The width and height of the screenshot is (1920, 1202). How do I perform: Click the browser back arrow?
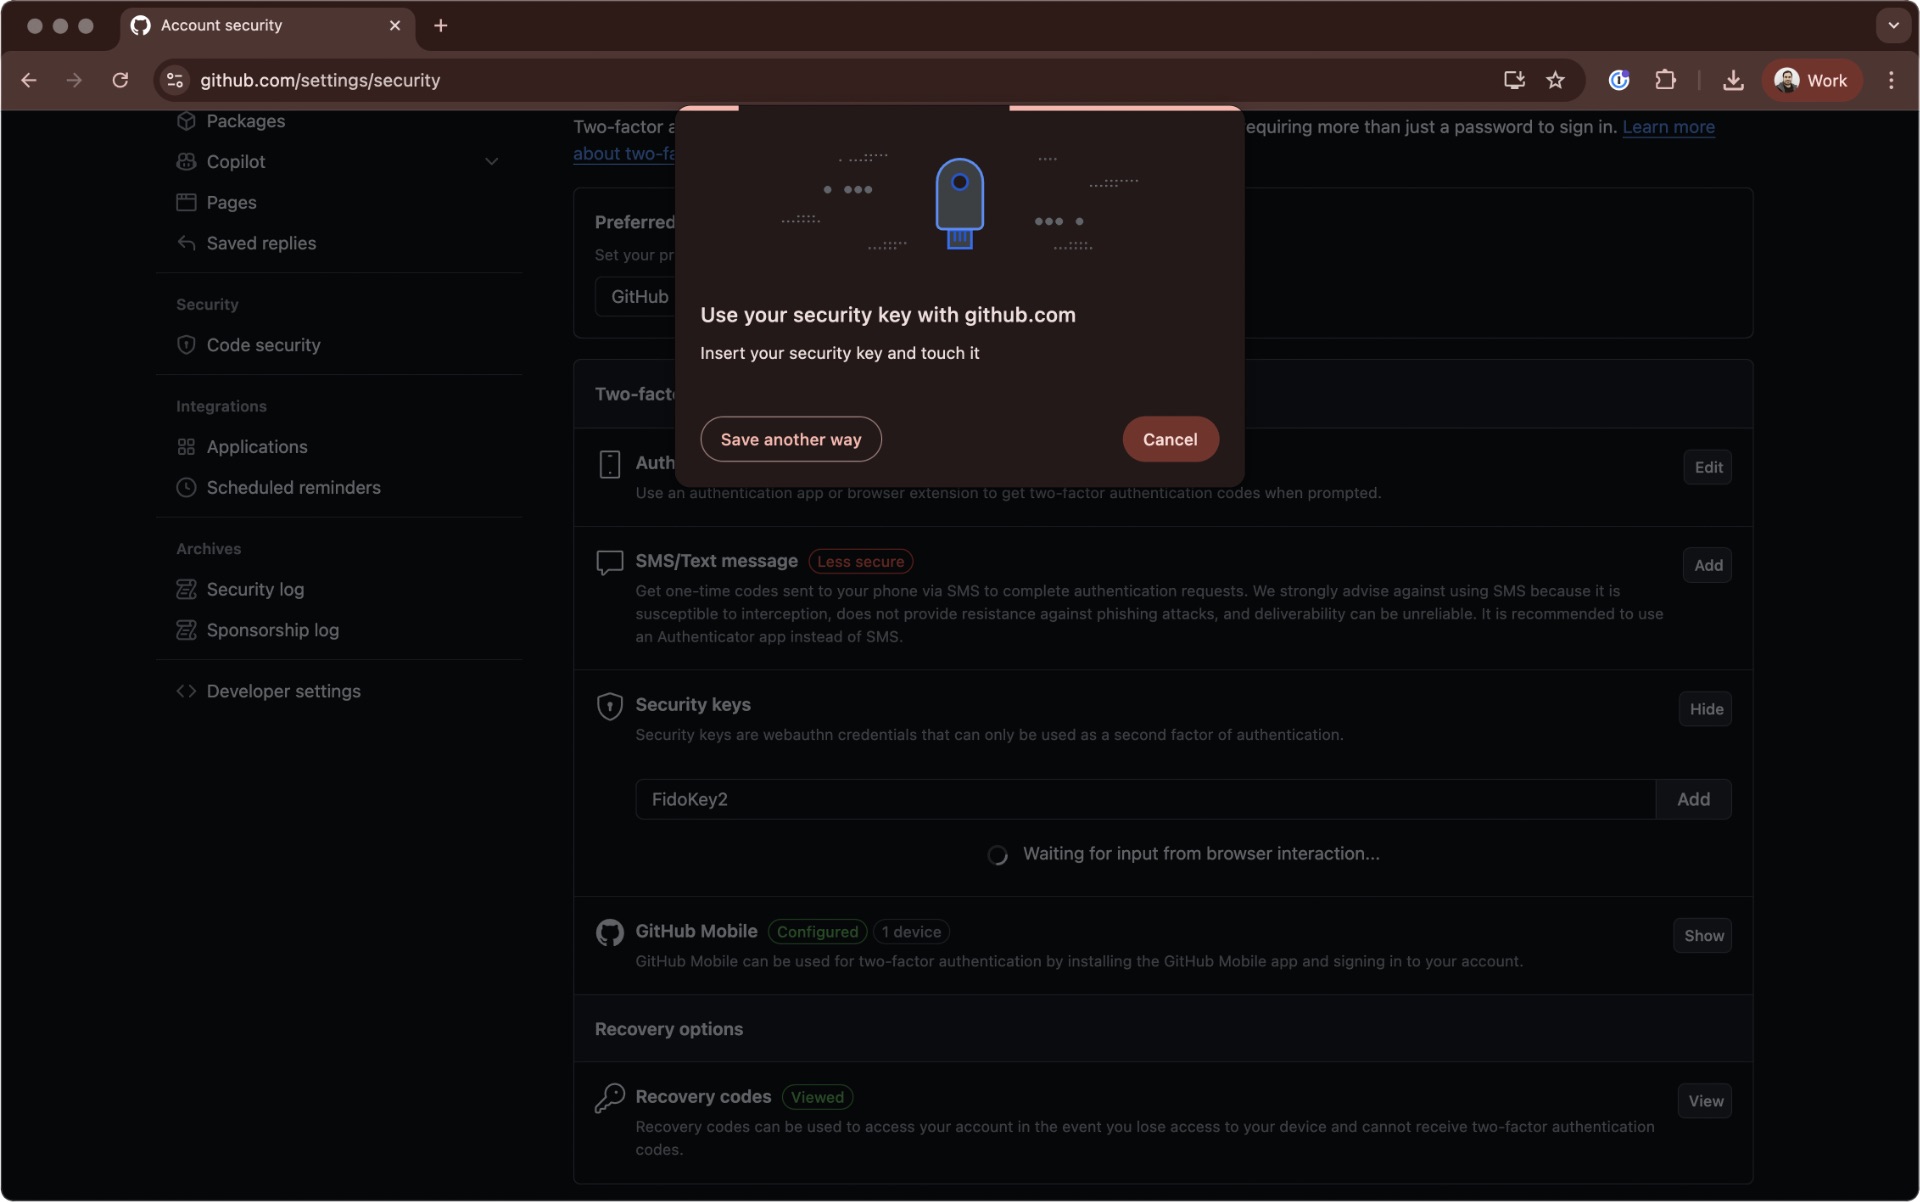coord(29,80)
